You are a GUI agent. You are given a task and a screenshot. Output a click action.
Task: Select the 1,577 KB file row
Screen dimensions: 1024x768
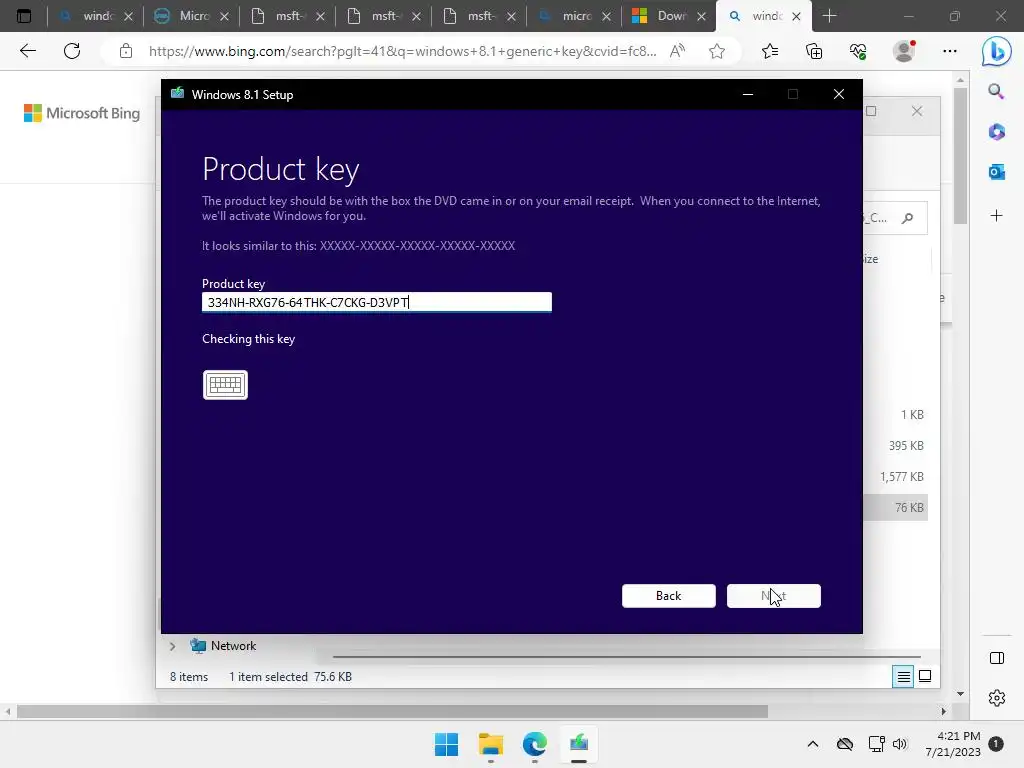(896, 477)
